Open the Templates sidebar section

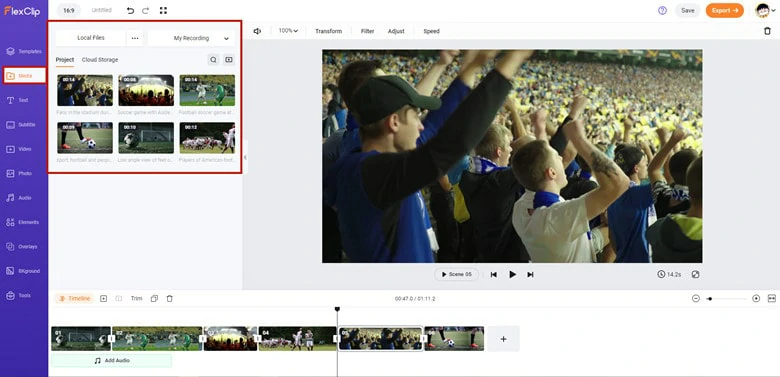click(x=23, y=51)
